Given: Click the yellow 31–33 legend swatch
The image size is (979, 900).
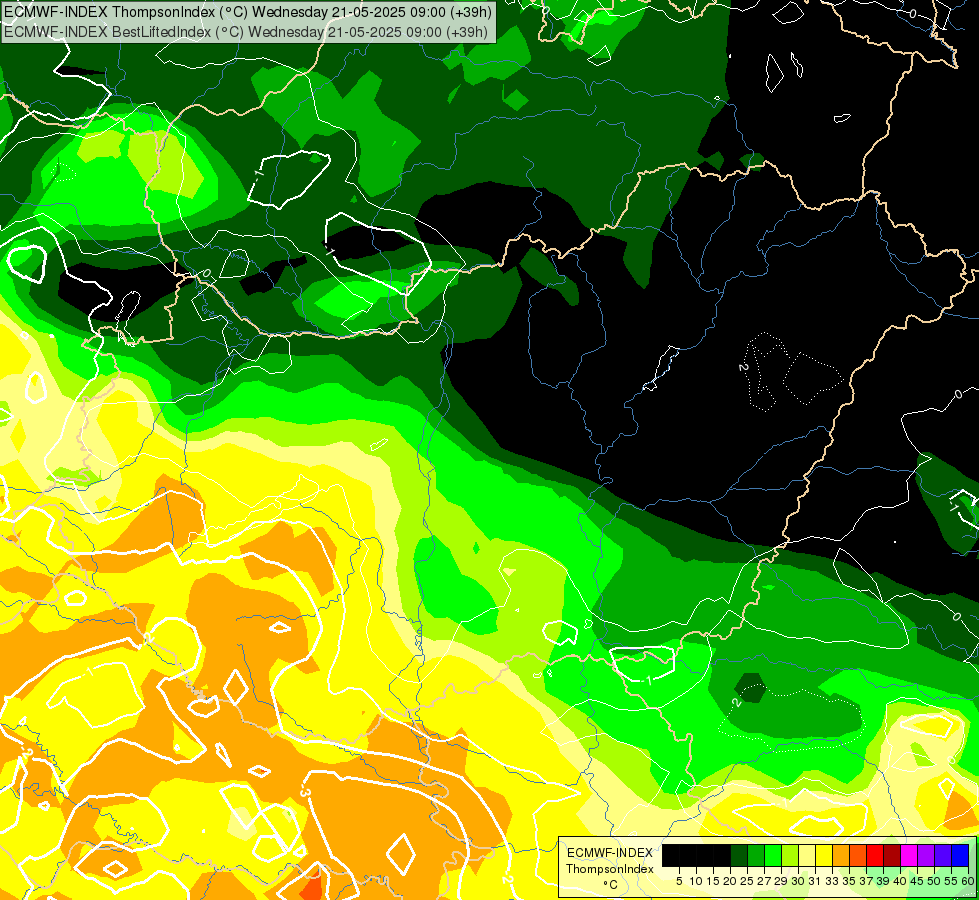Looking at the screenshot, I should point(824,855).
